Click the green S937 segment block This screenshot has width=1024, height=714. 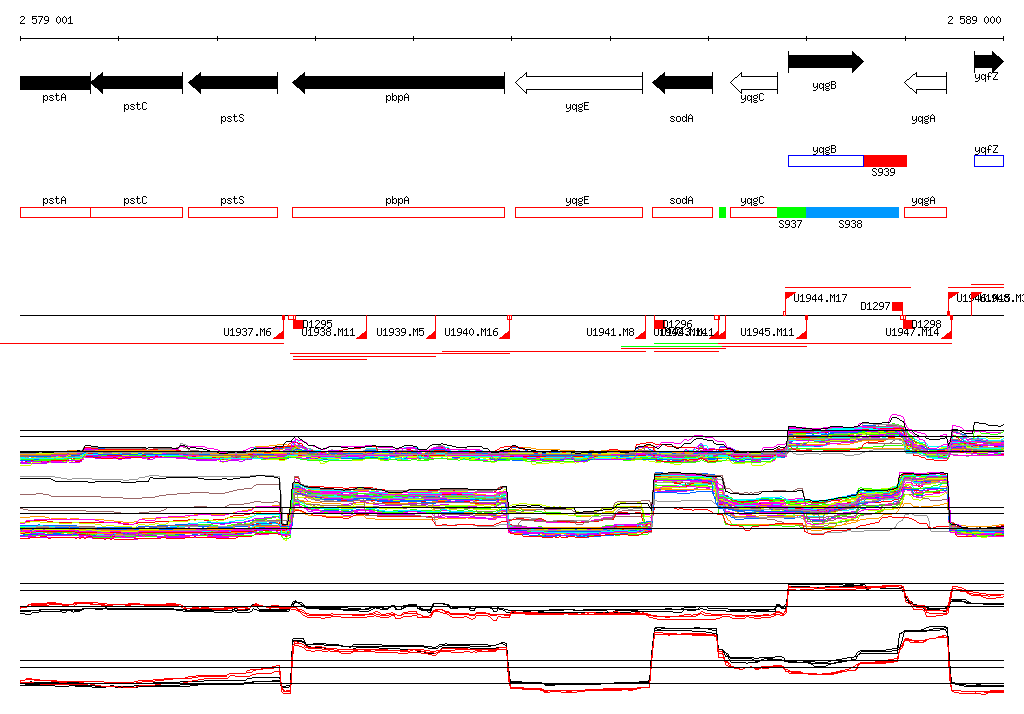point(792,212)
